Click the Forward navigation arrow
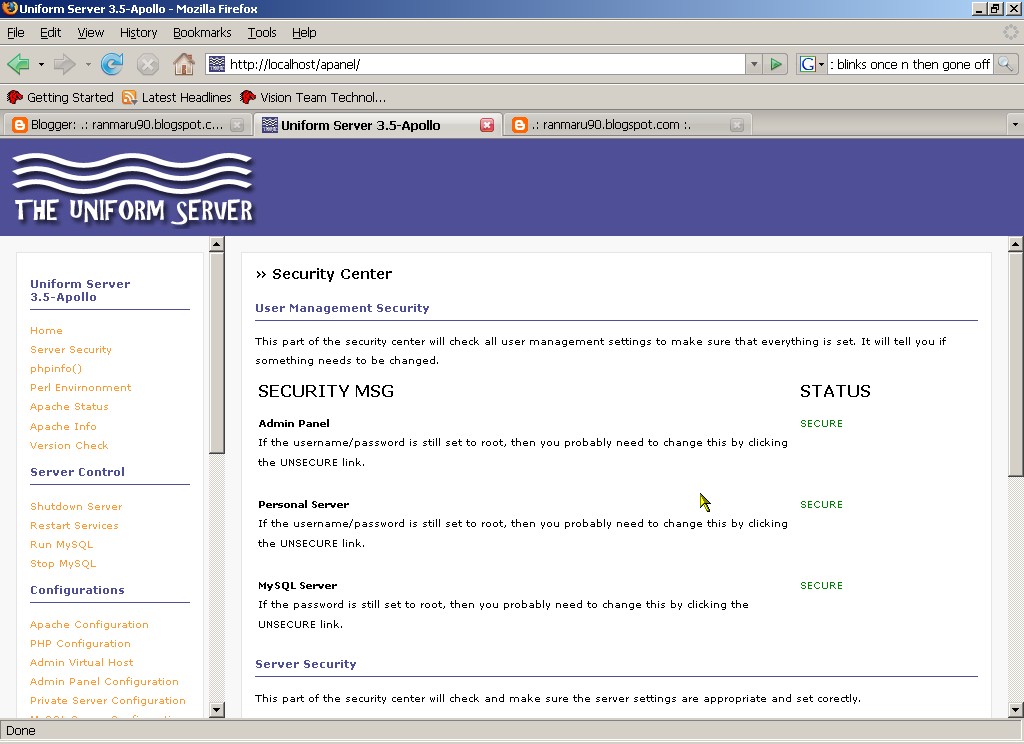This screenshot has height=744, width=1024. click(64, 64)
